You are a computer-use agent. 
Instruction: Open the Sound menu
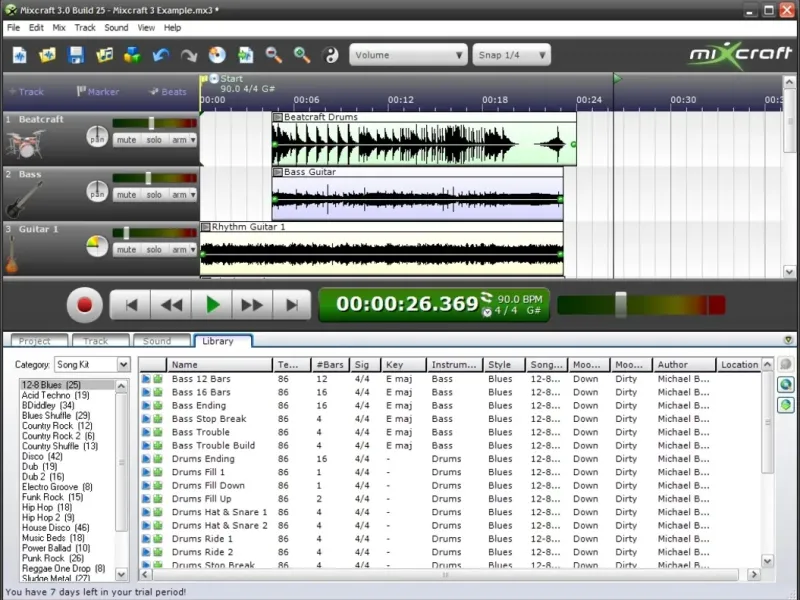point(116,27)
